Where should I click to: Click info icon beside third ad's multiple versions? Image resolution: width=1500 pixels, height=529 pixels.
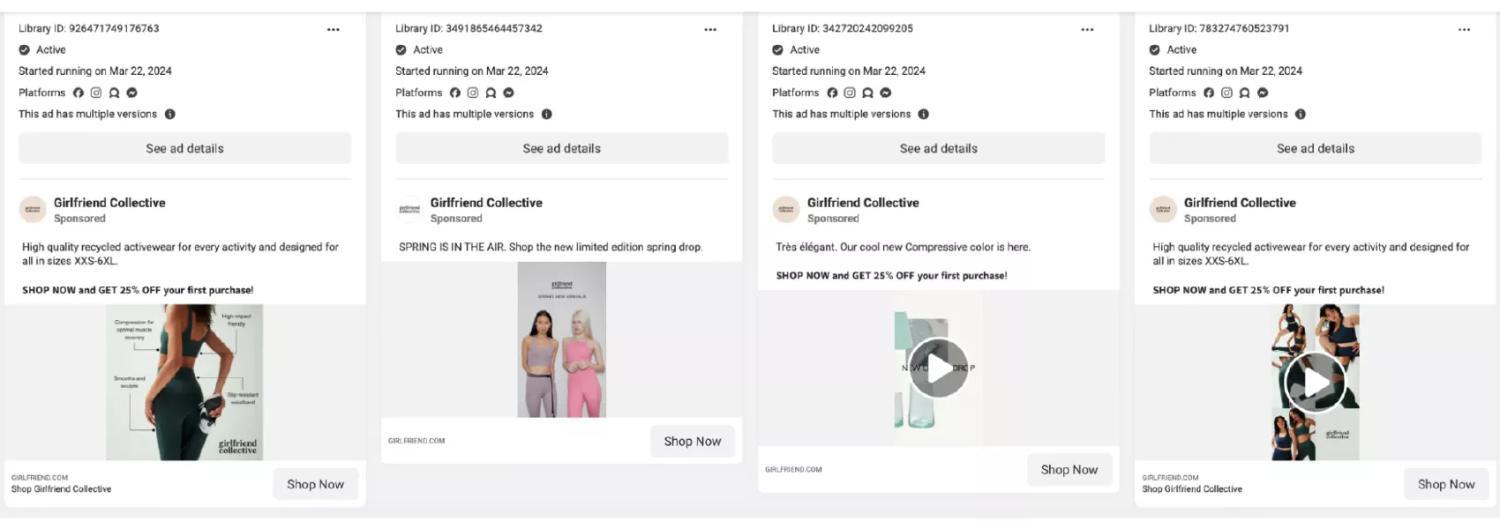coord(923,114)
